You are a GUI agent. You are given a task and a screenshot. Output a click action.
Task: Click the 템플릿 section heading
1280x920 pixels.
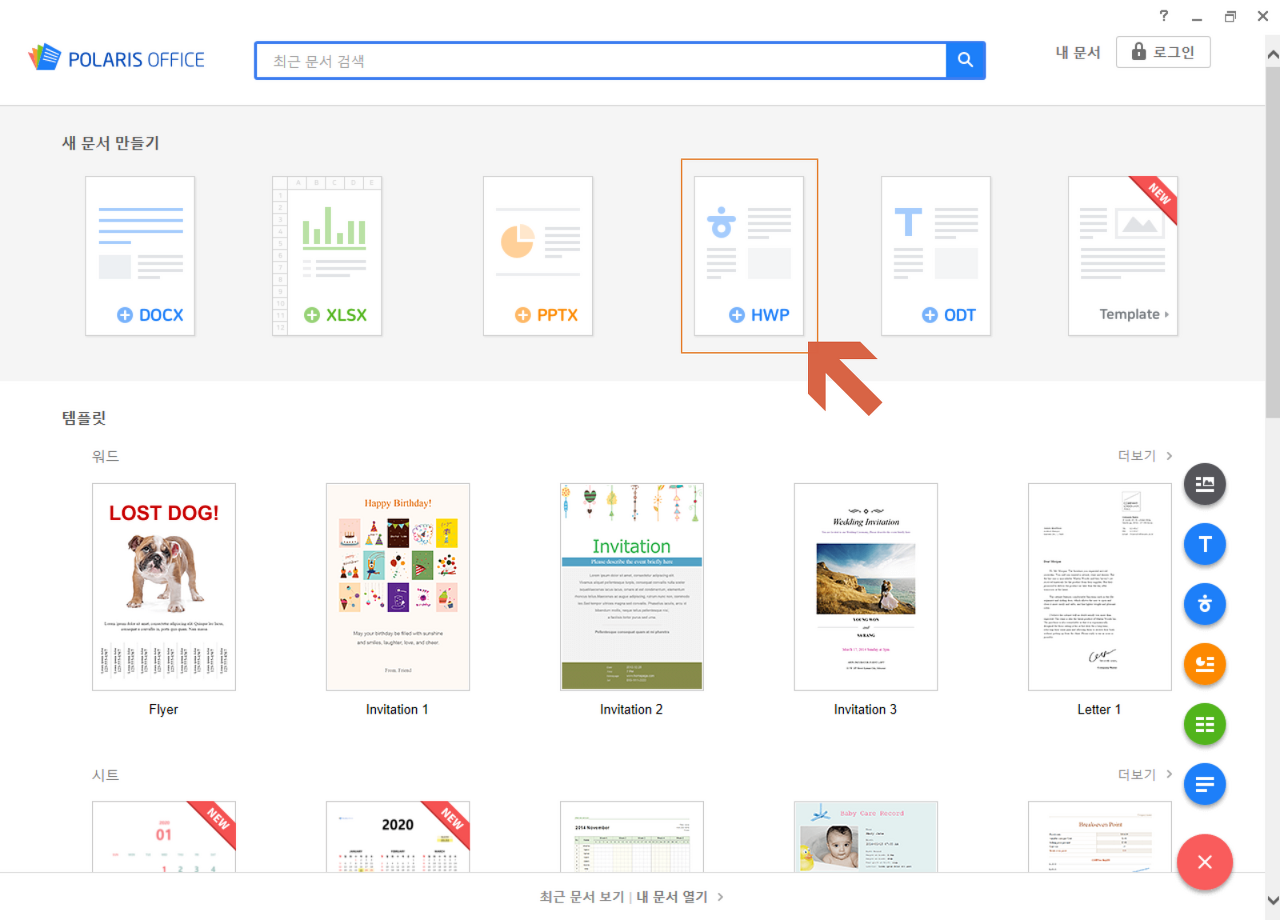pyautogui.click(x=84, y=418)
